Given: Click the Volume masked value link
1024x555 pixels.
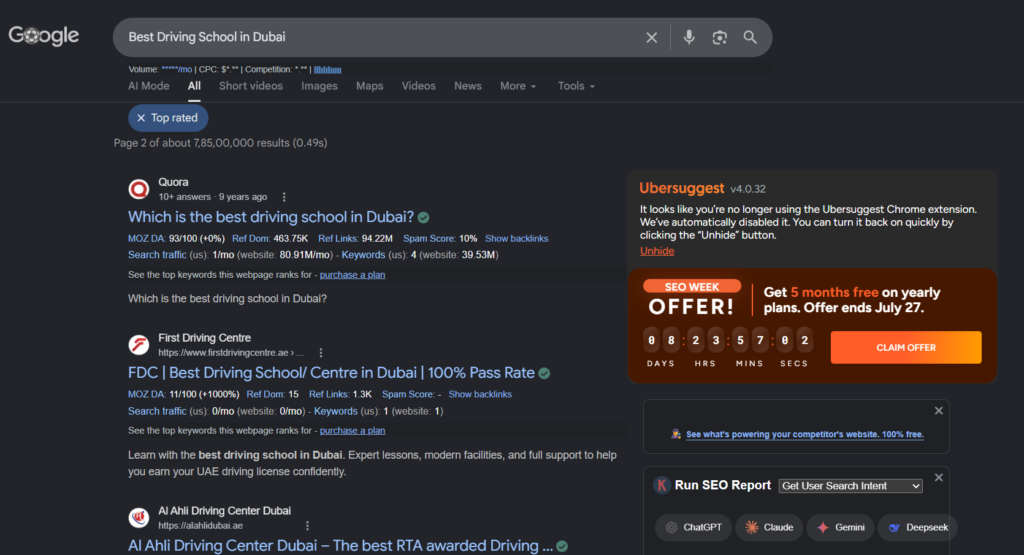Looking at the screenshot, I should click(x=176, y=69).
